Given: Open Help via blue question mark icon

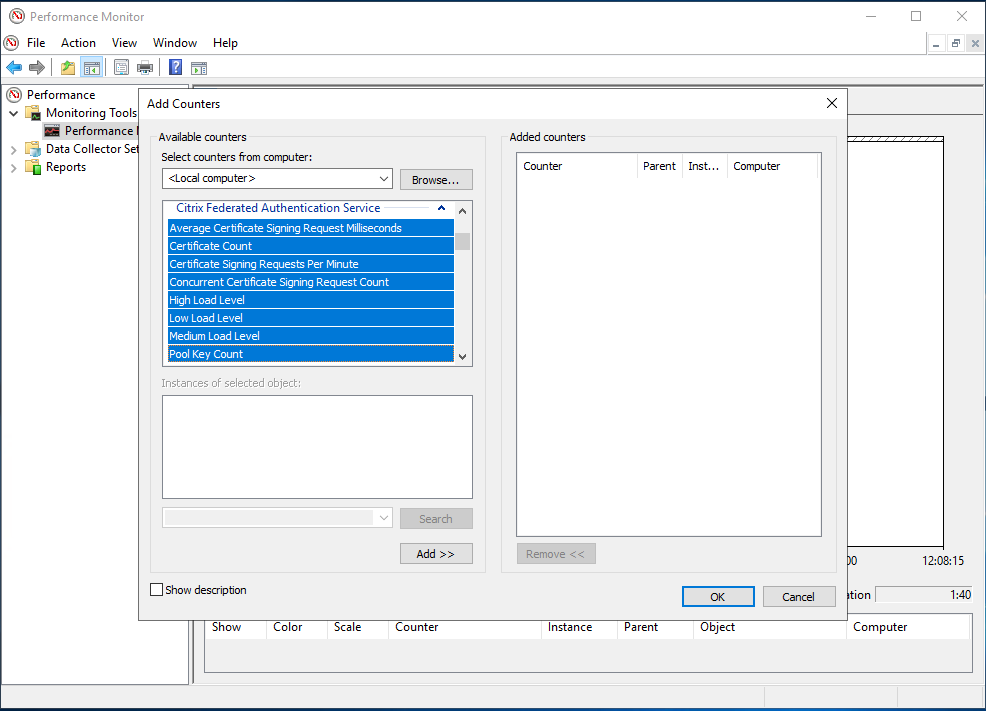Looking at the screenshot, I should point(175,68).
